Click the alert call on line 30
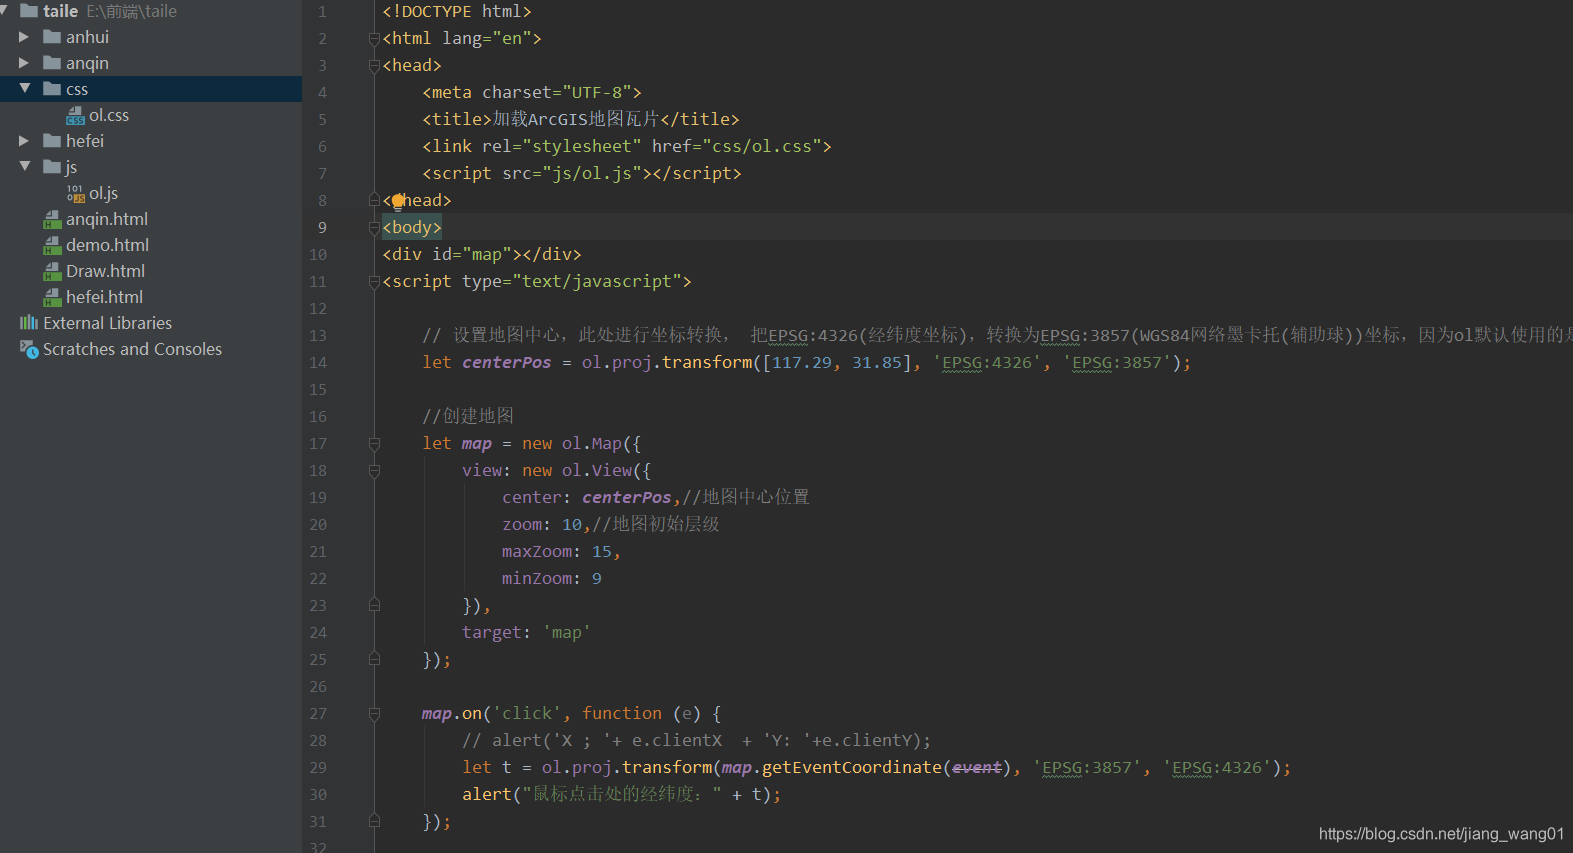 click(x=487, y=794)
